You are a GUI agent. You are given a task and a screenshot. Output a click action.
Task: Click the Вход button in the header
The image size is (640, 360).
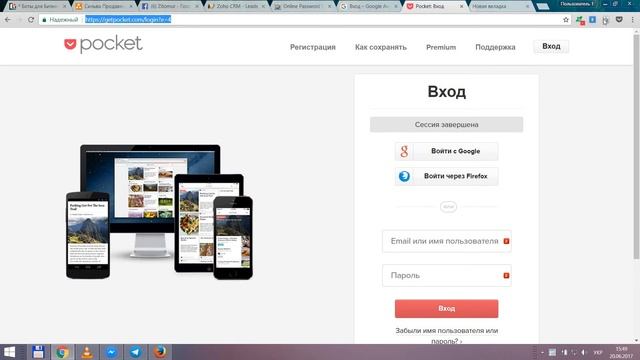tap(551, 47)
